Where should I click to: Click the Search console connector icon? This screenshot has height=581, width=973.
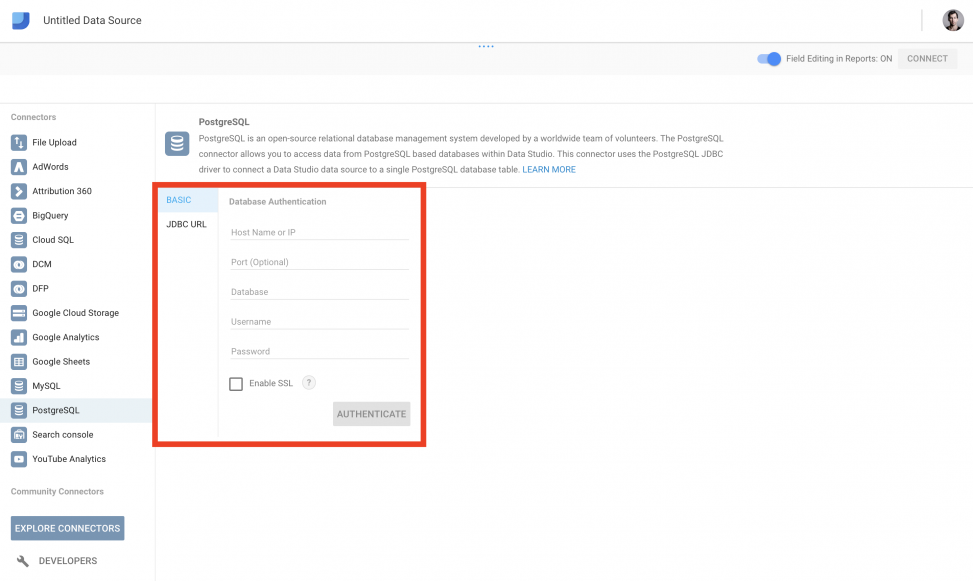[19, 435]
